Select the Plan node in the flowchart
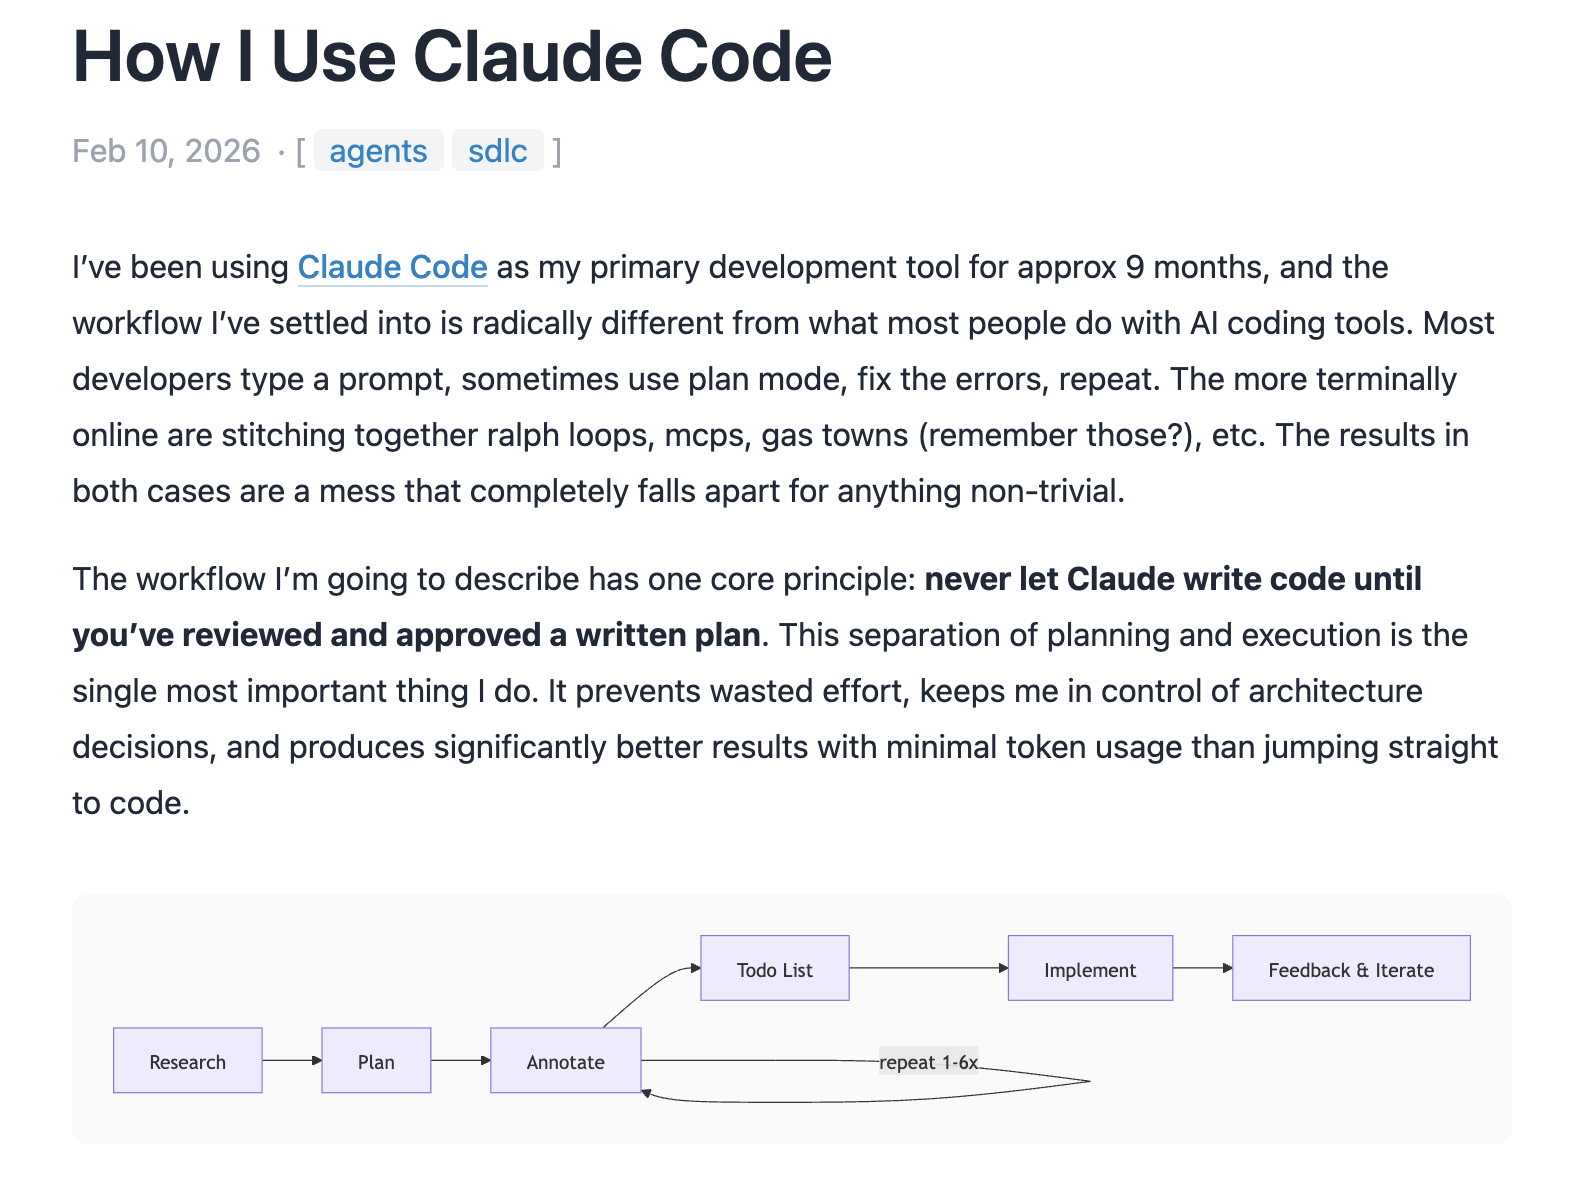 point(376,1061)
